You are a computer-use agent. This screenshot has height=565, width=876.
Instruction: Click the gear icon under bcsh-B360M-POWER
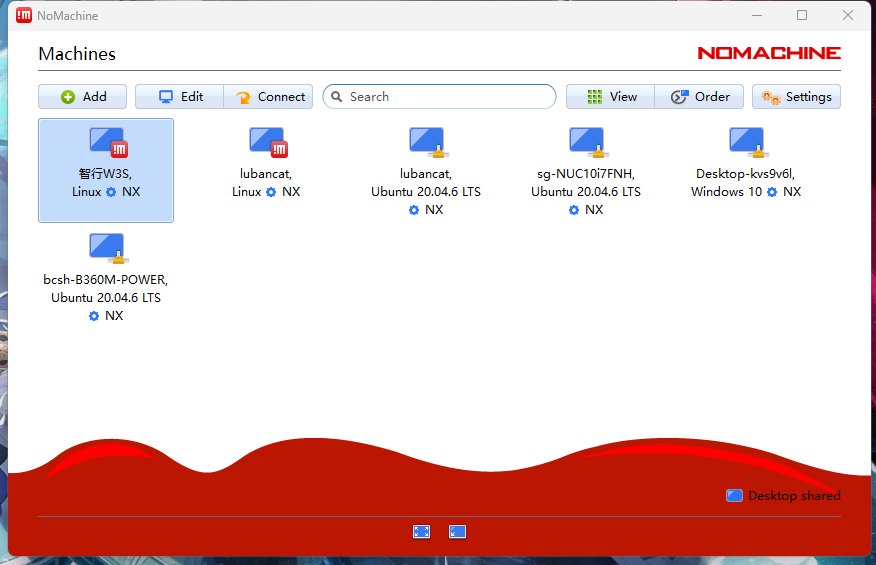(94, 316)
